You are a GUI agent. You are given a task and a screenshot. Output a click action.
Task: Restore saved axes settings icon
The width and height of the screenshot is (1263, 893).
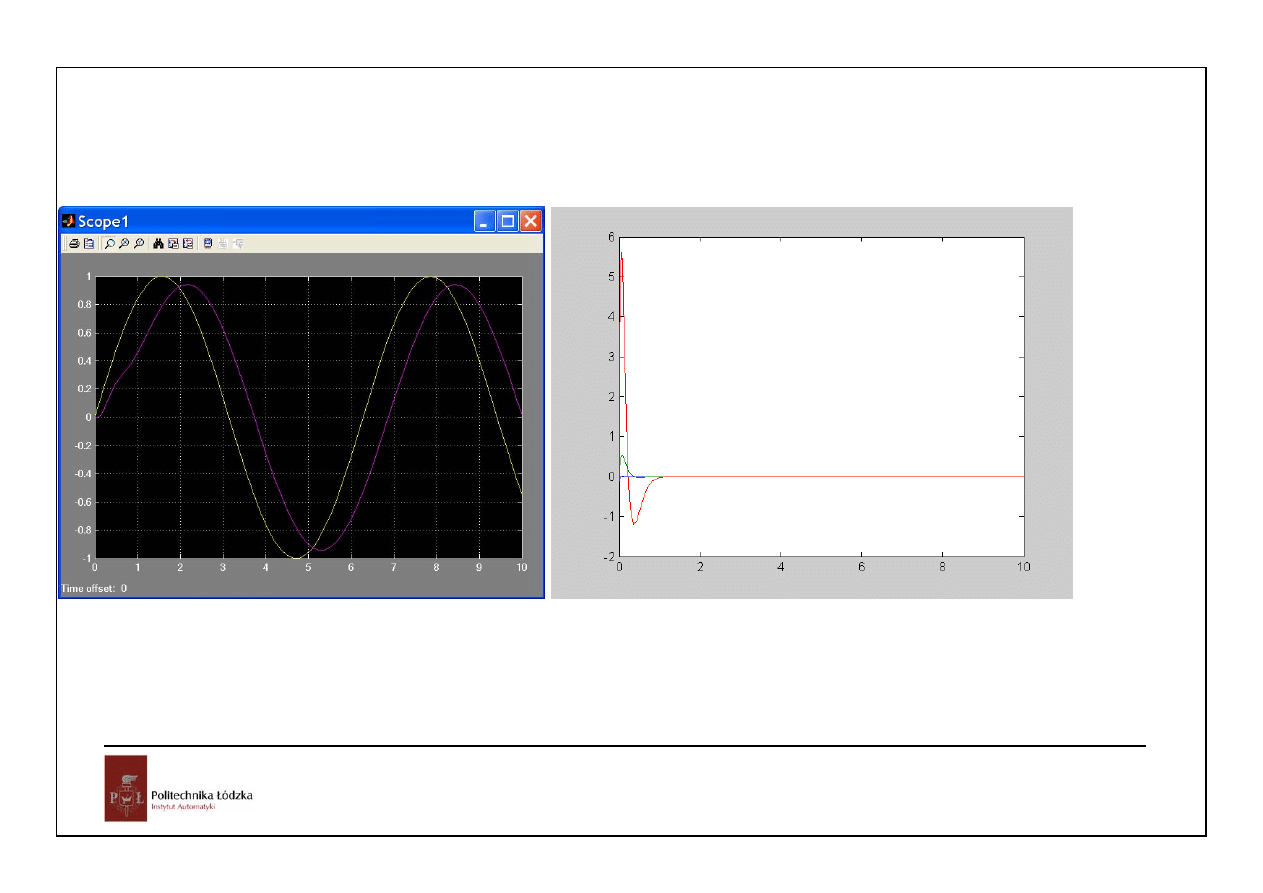tap(187, 243)
